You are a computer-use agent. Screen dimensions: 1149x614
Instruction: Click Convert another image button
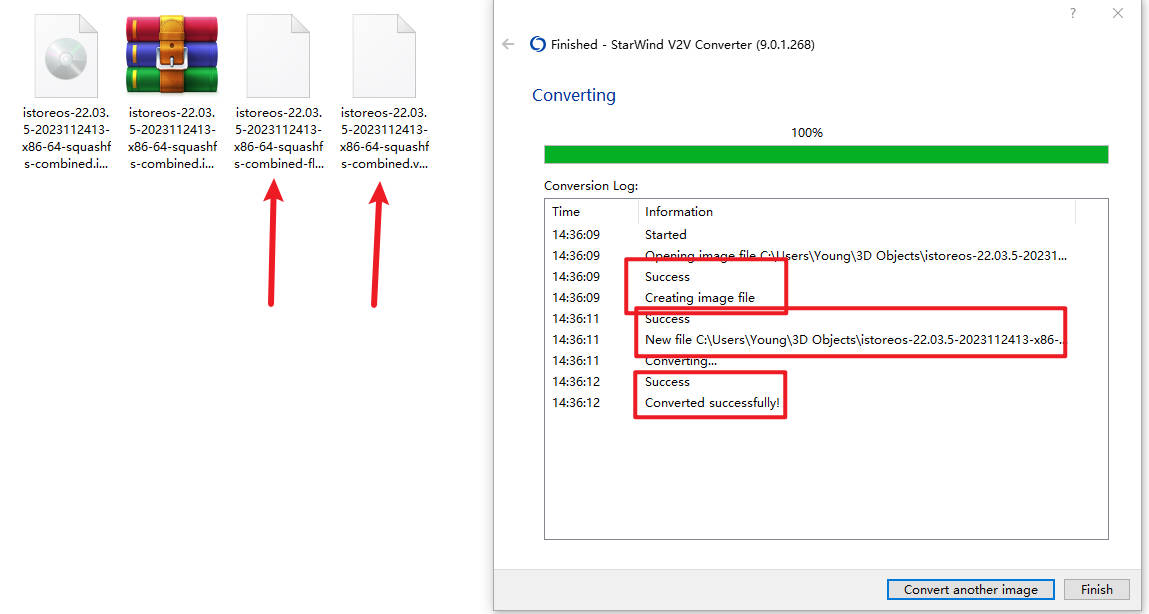(970, 589)
